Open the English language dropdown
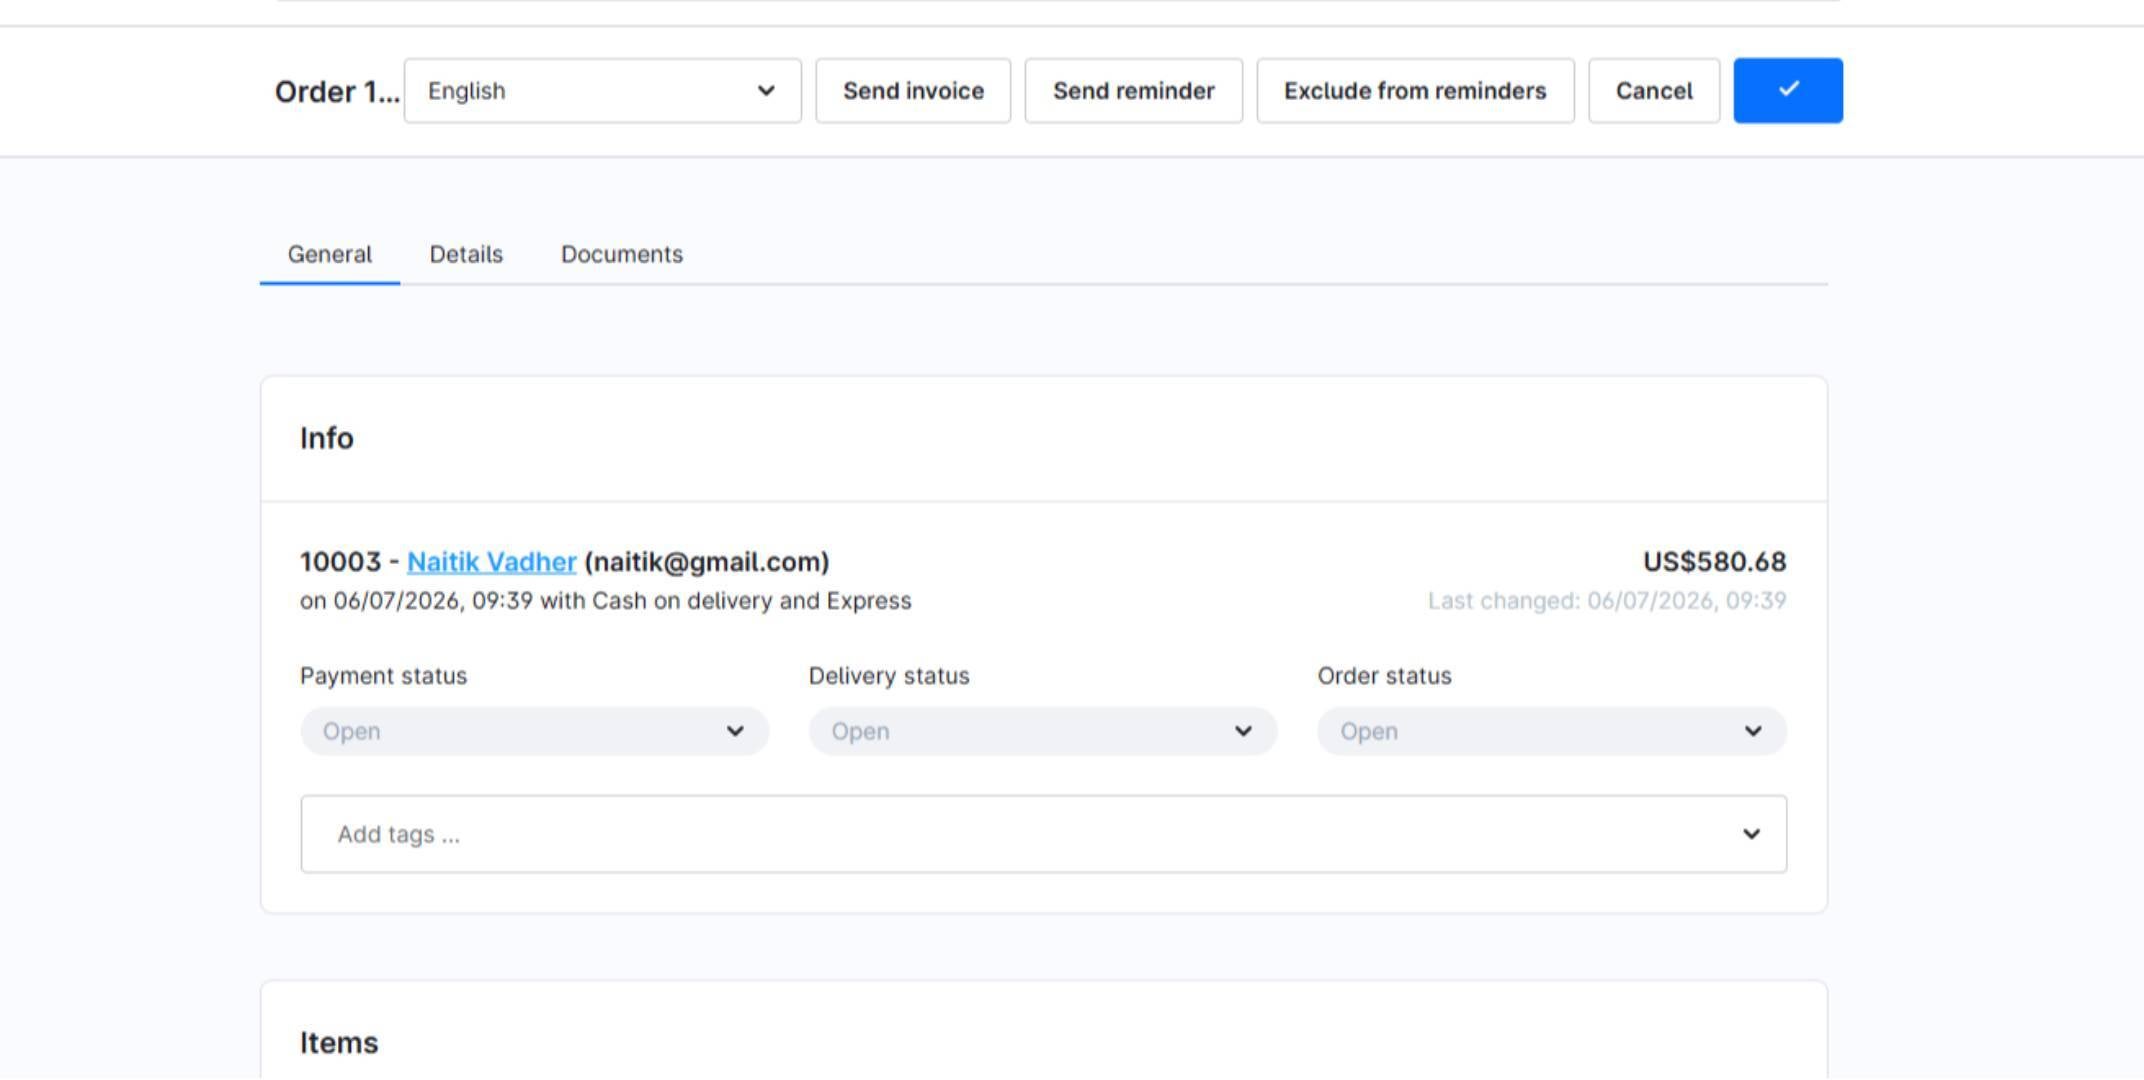Screen dimensions: 2144x1080 (x=603, y=91)
